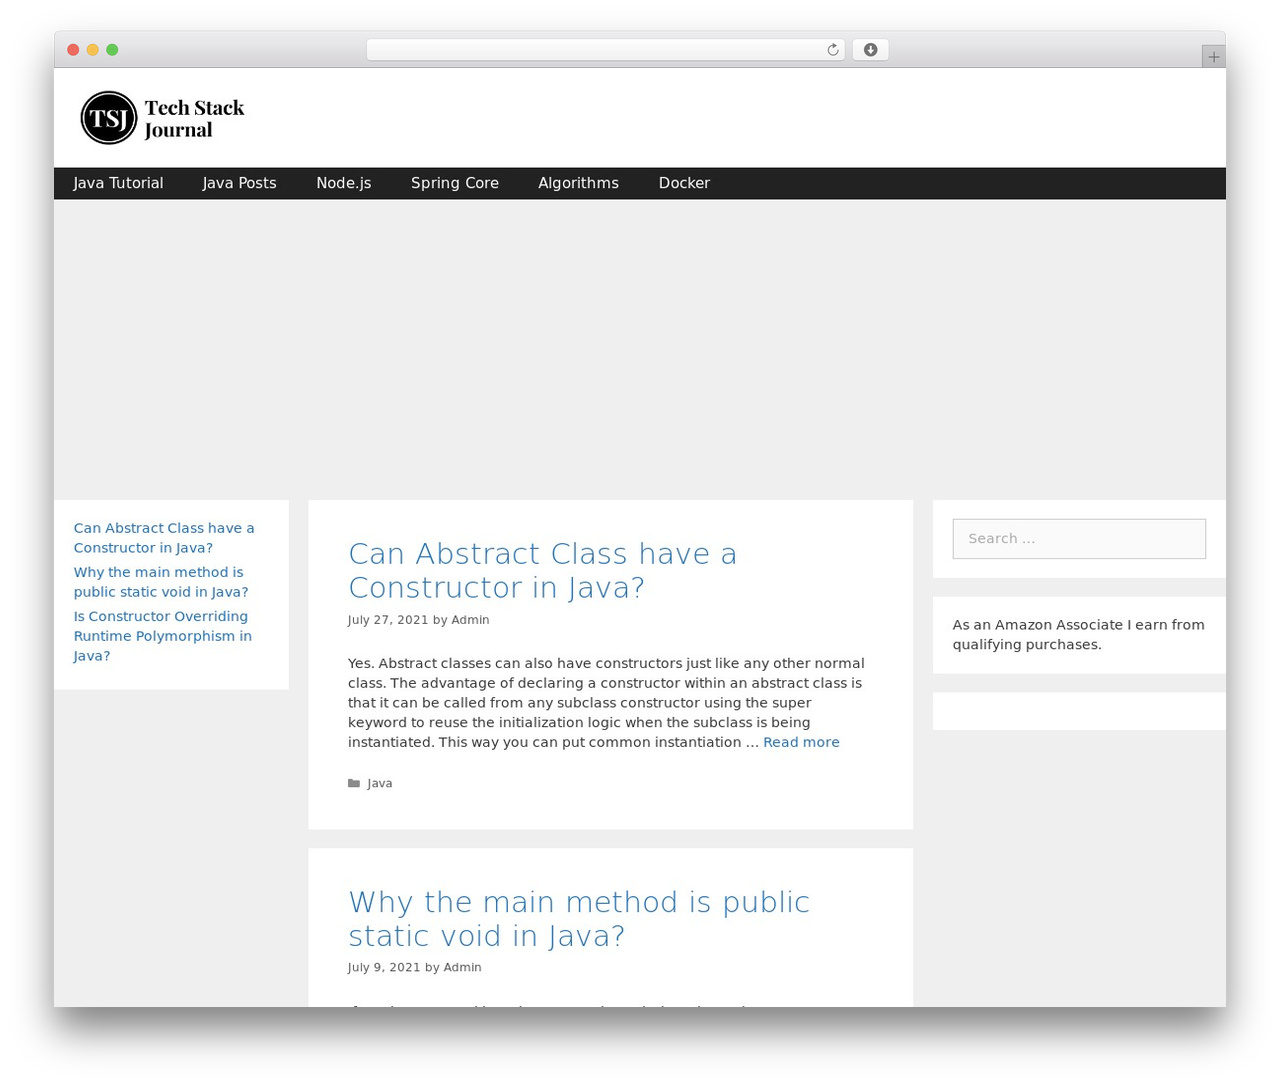Maximize the window with the green button
Screen dimensions: 1280x1084
112,50
